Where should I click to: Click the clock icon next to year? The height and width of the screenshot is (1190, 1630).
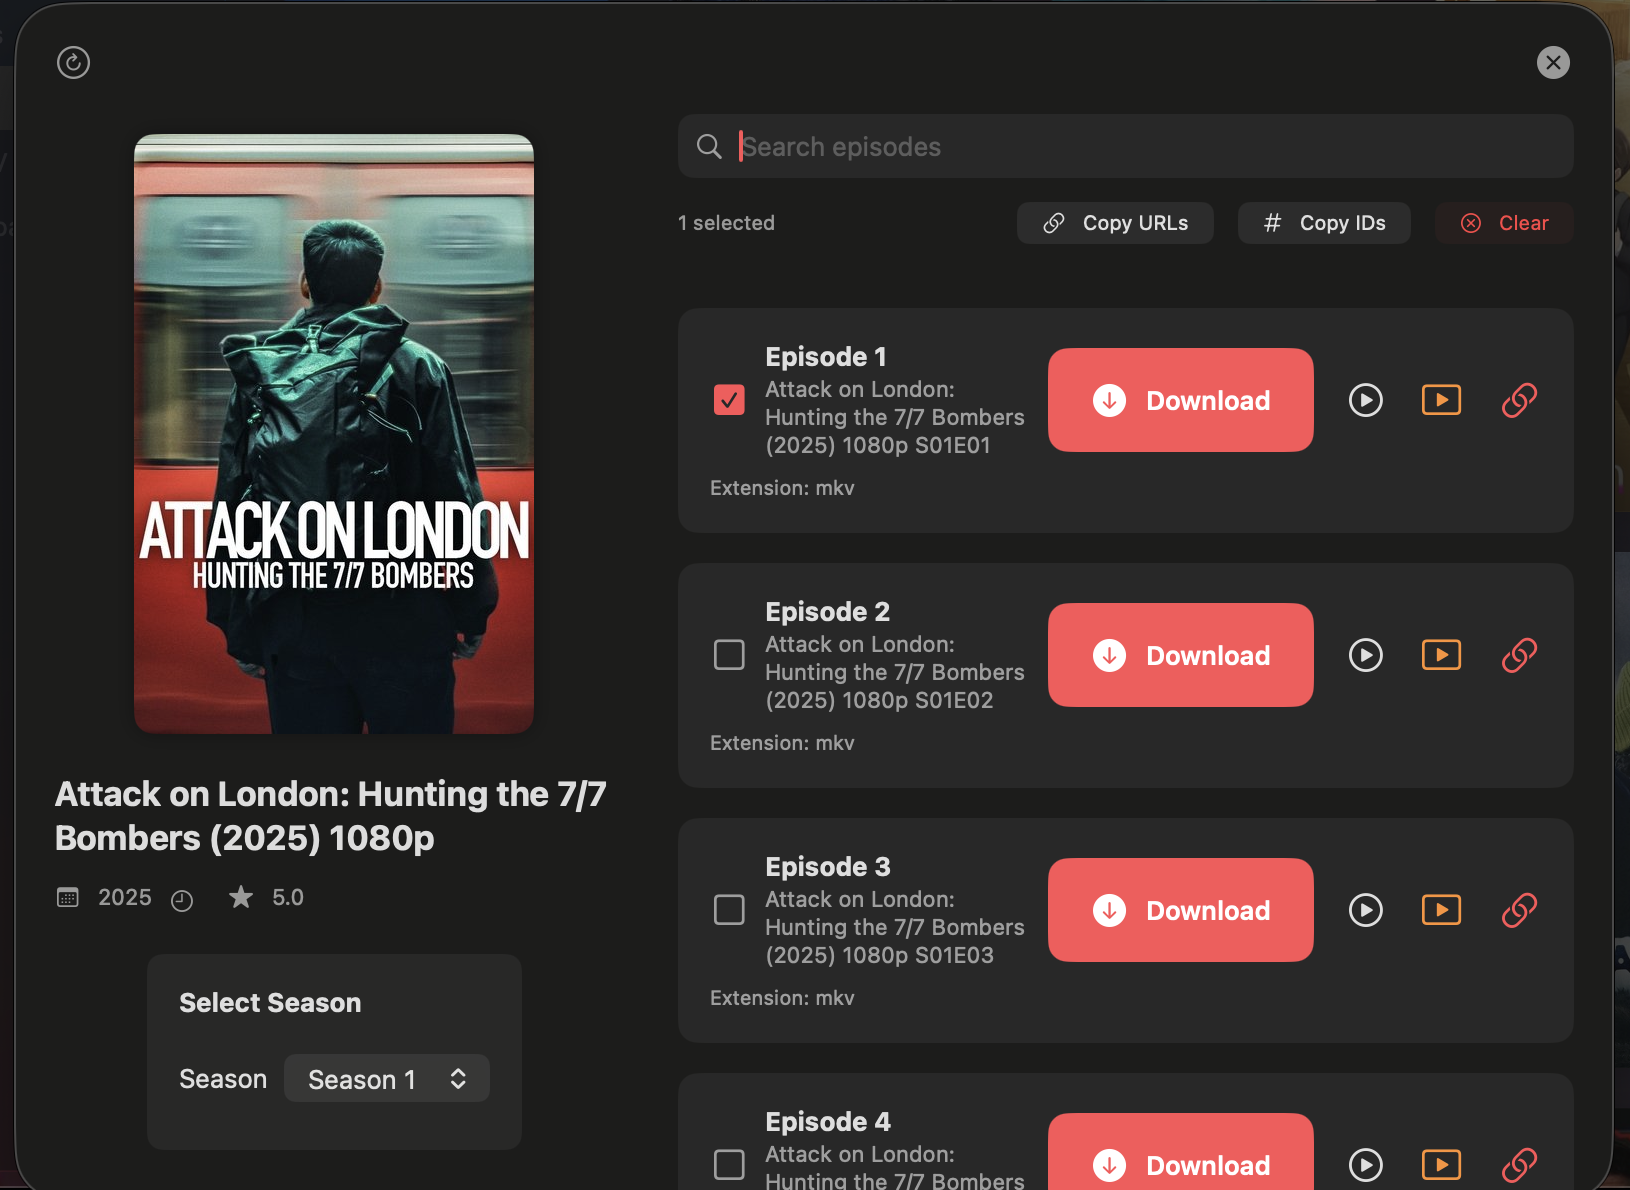pos(182,901)
